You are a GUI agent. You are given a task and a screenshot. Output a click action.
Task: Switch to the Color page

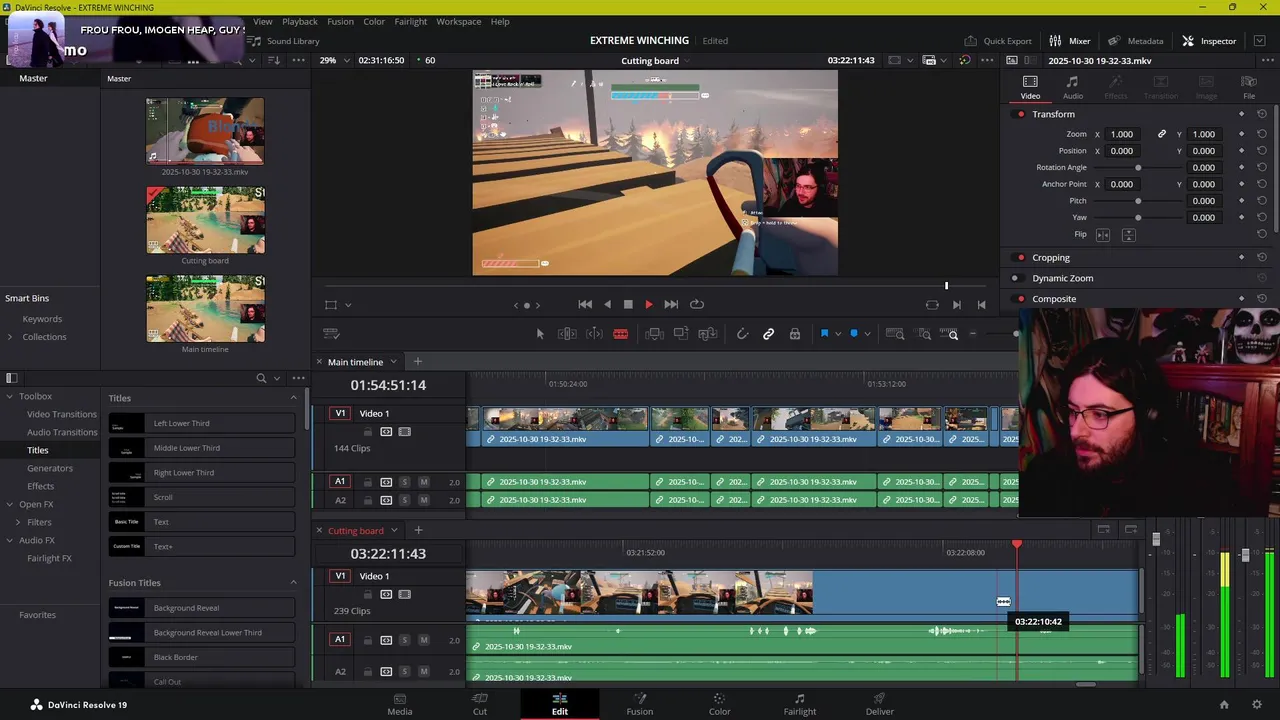719,704
